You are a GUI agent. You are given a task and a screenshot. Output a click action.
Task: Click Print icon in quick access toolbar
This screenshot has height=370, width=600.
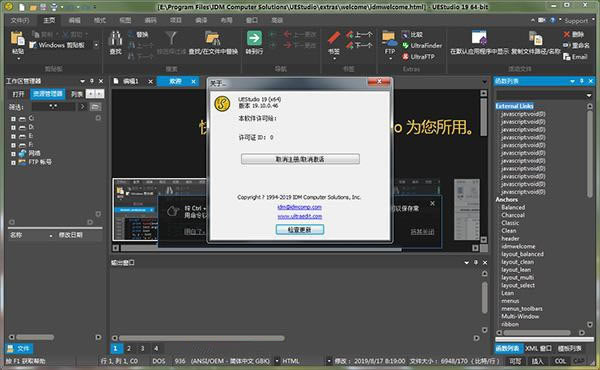point(54,7)
